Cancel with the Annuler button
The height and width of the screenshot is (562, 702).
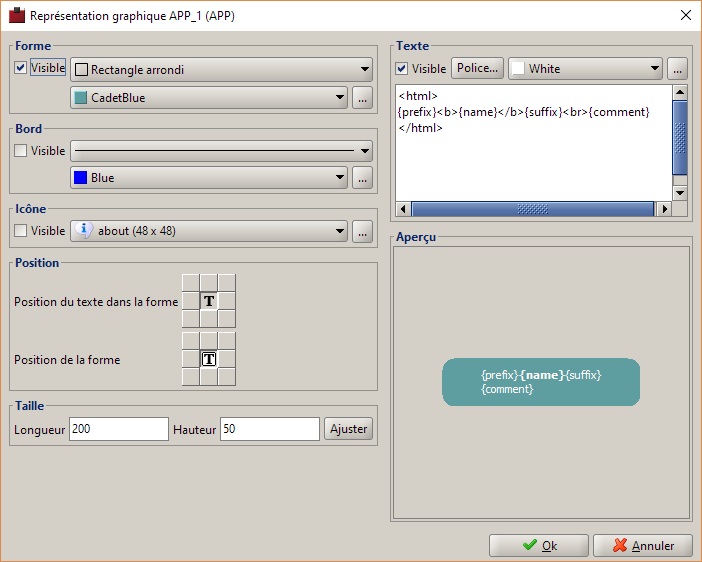point(643,545)
